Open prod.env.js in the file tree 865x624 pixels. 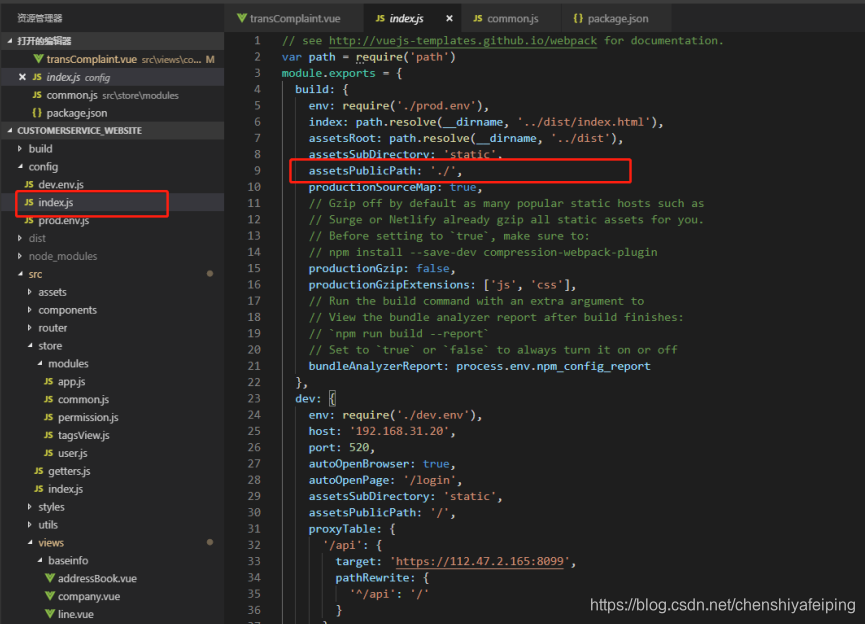click(x=63, y=220)
